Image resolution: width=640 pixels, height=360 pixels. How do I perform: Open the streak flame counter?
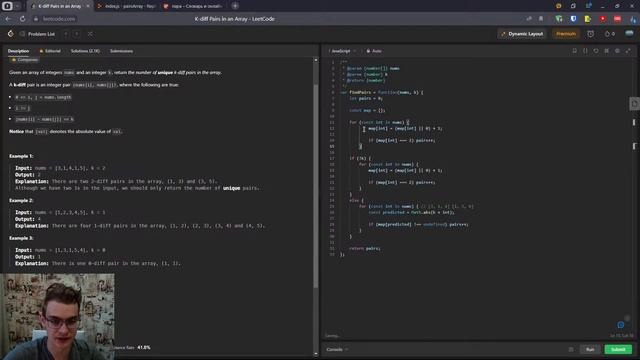(x=610, y=34)
